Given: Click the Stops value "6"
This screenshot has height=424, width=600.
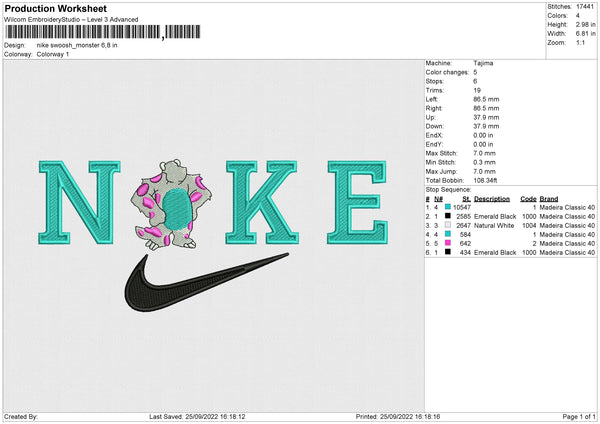Looking at the screenshot, I should click(475, 82).
